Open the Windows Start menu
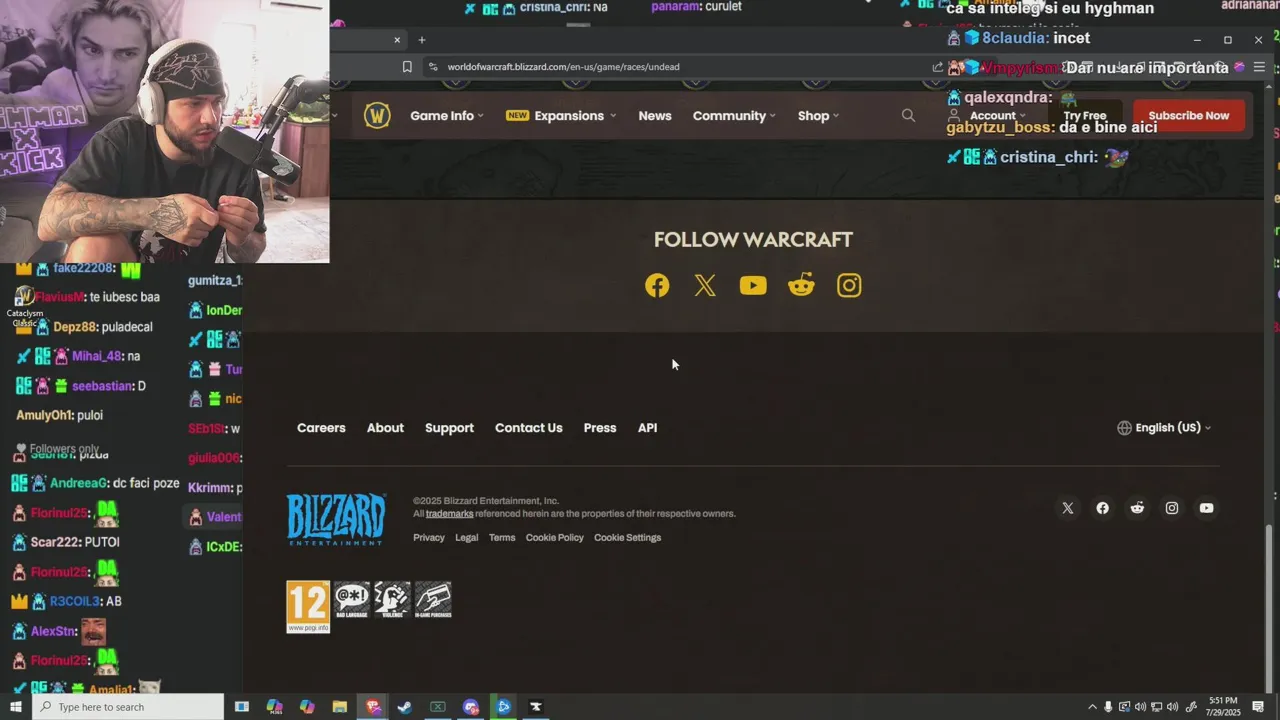This screenshot has width=1280, height=720. pyautogui.click(x=15, y=707)
